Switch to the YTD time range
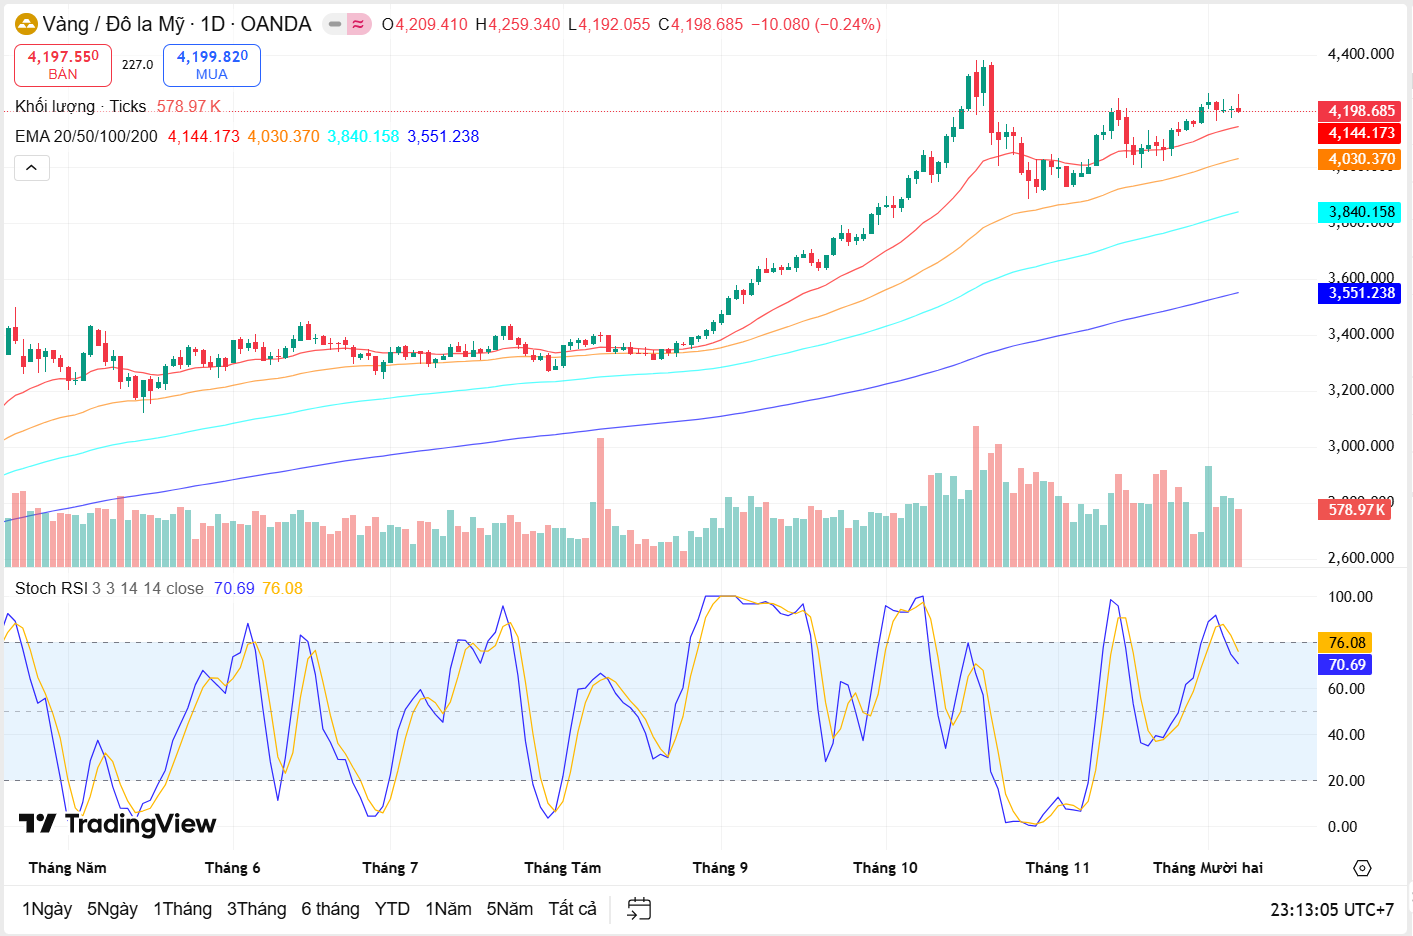This screenshot has height=936, width=1413. [x=392, y=909]
